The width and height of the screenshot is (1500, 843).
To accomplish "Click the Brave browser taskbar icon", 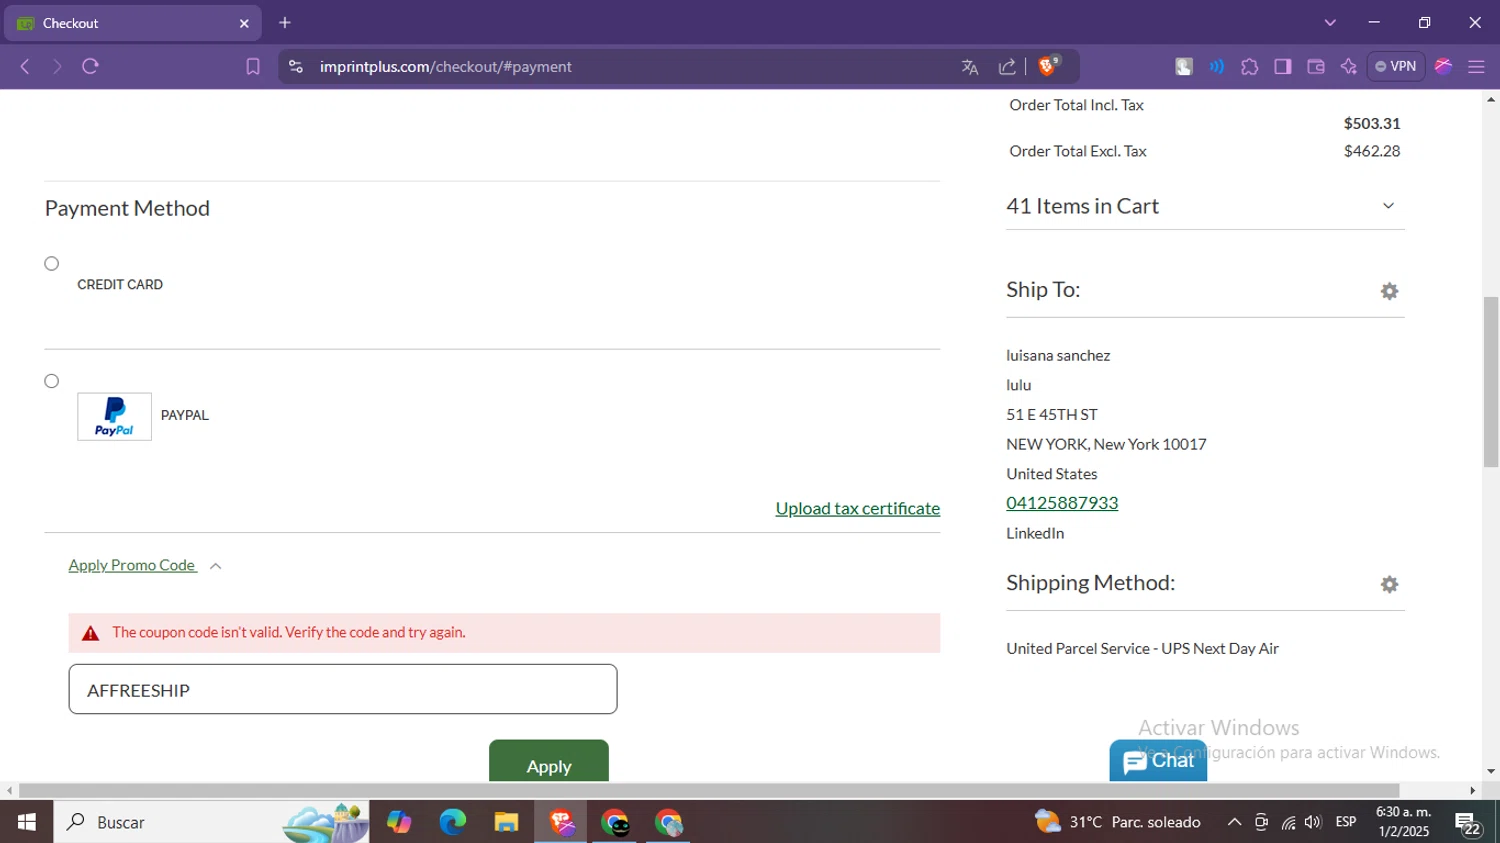I will (x=561, y=822).
